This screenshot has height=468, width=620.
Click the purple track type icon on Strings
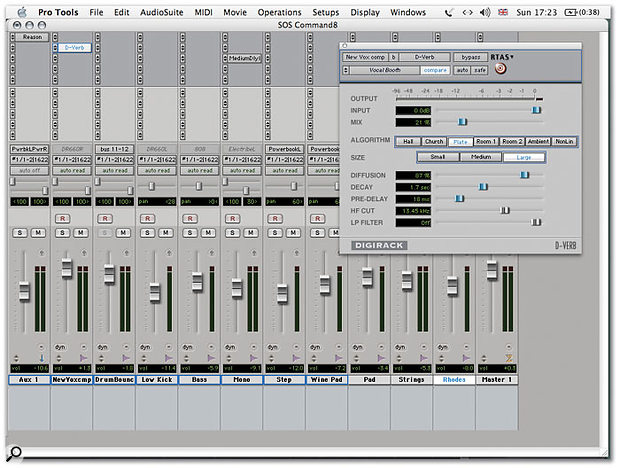424,358
